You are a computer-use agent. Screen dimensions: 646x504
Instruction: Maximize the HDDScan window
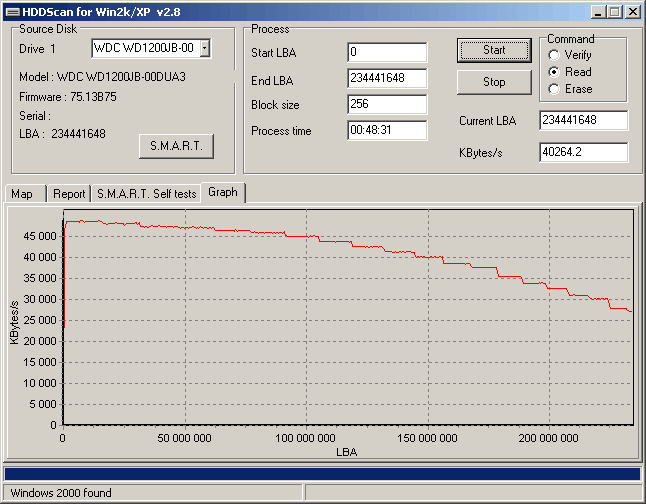coord(613,12)
